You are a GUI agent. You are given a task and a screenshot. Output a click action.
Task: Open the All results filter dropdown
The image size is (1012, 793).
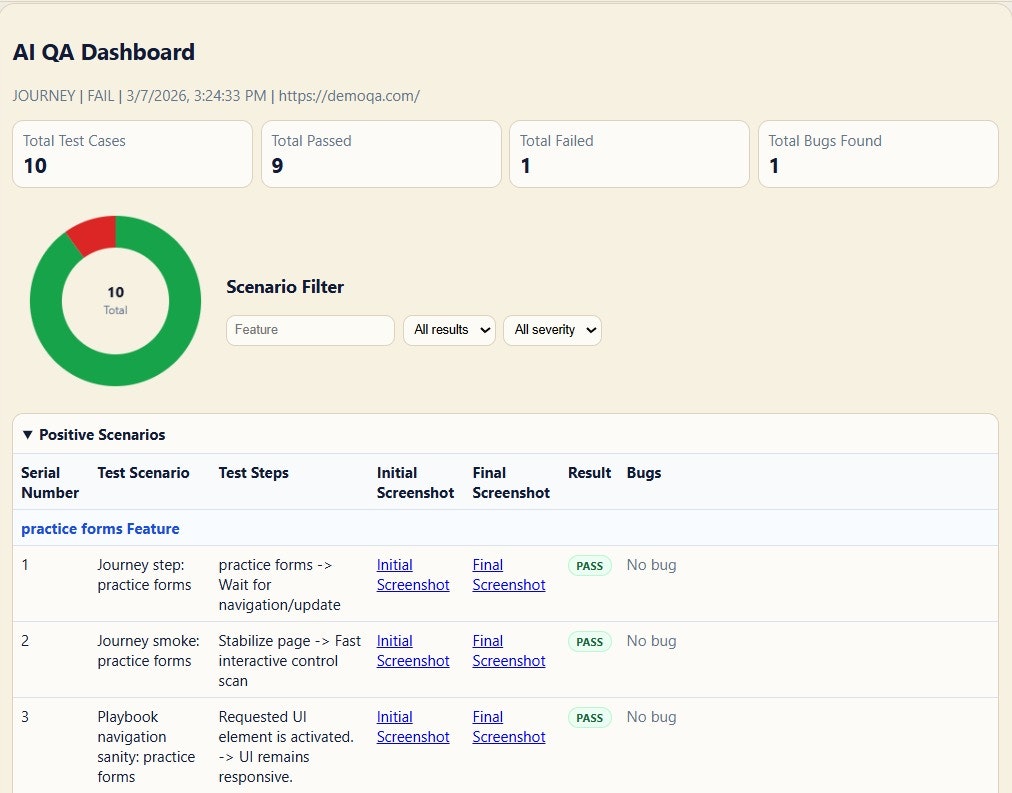(x=449, y=330)
